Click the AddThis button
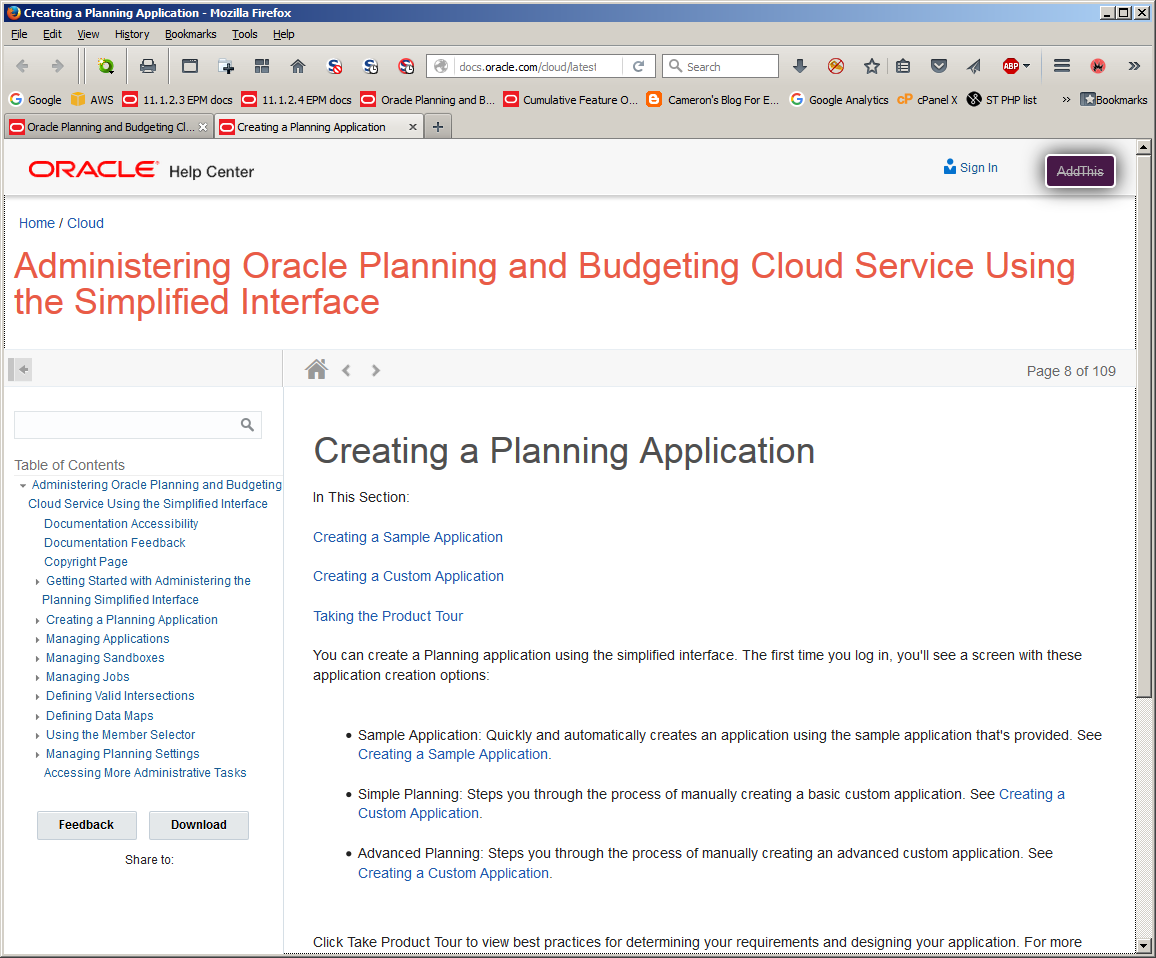Viewport: 1156px width, 958px height. (1080, 171)
